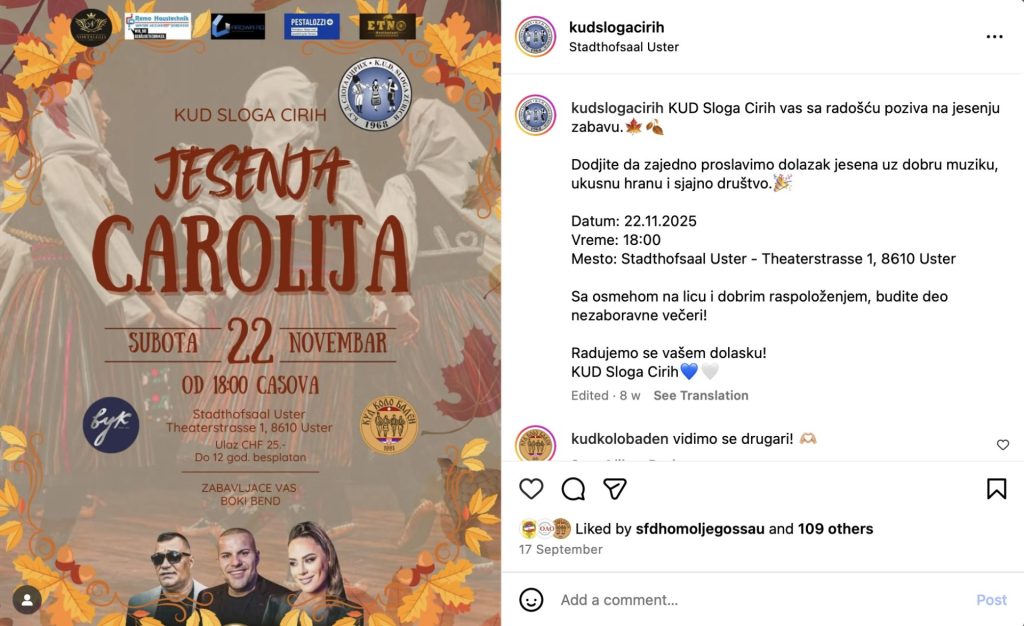Share the post via paper plane icon
The width and height of the screenshot is (1024, 626).
click(615, 489)
